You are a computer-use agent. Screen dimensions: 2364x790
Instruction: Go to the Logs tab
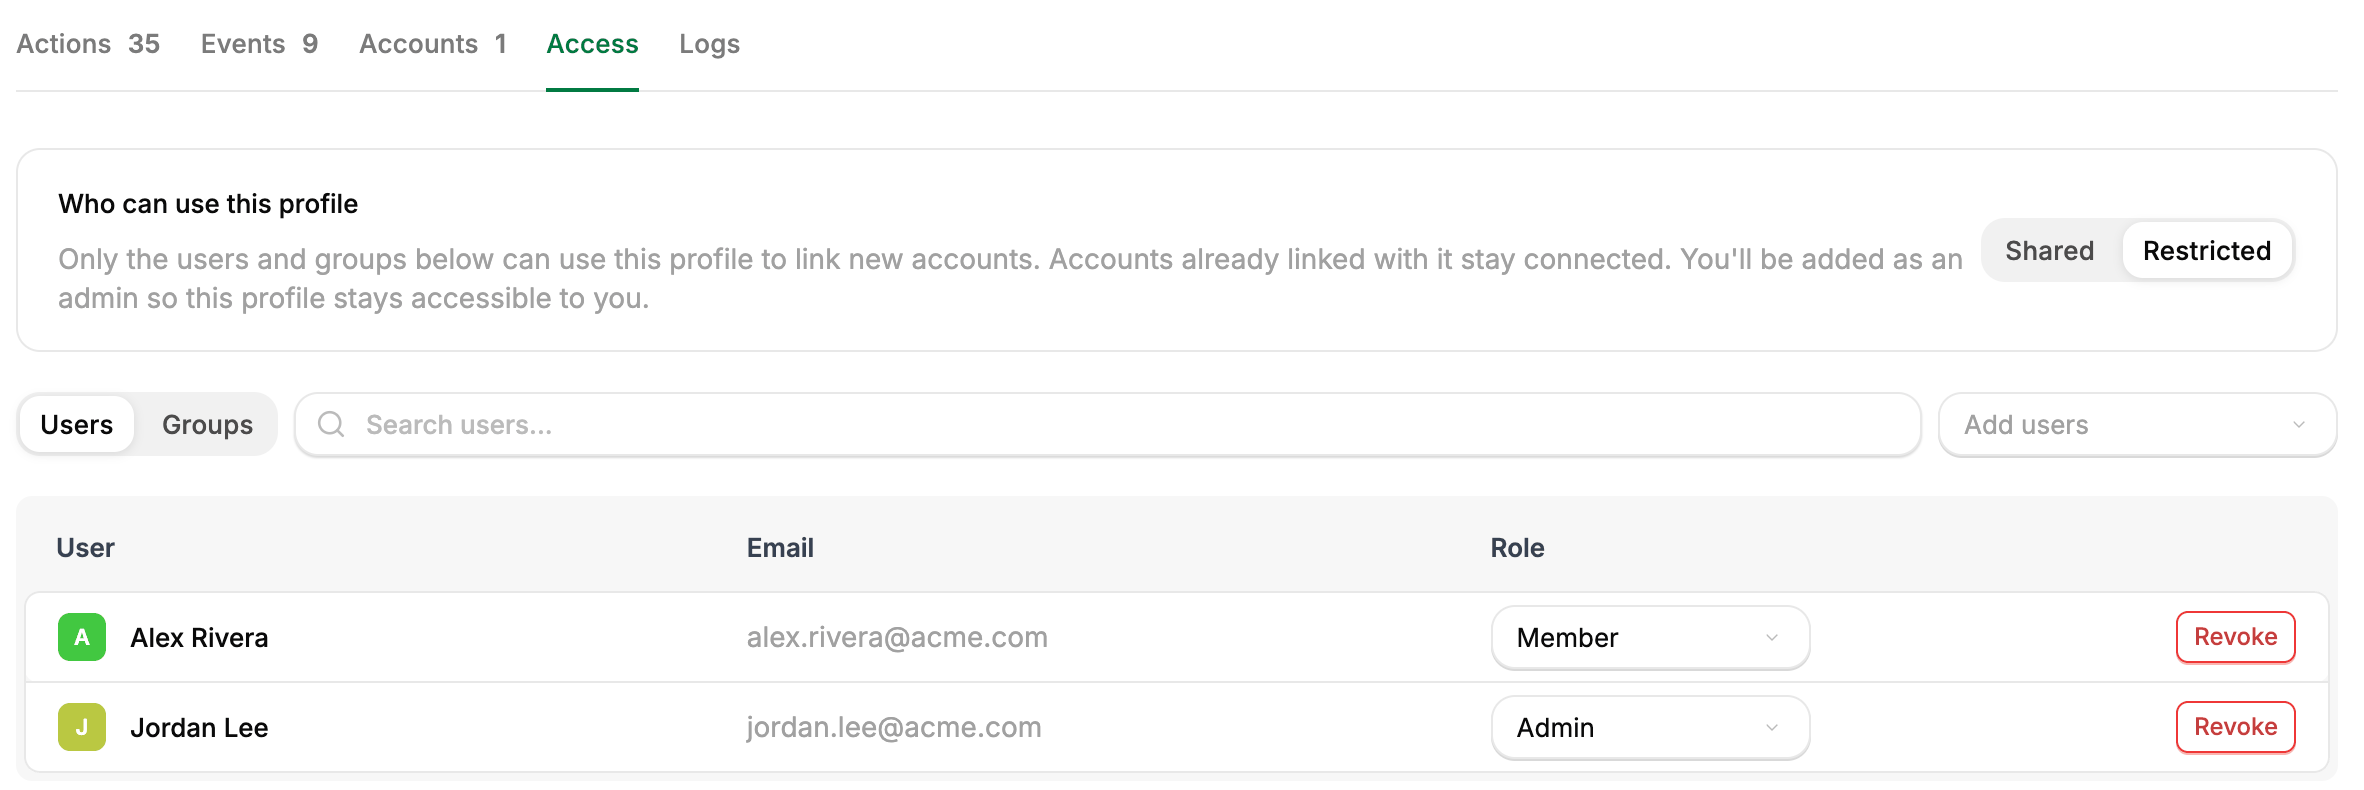coord(709,44)
